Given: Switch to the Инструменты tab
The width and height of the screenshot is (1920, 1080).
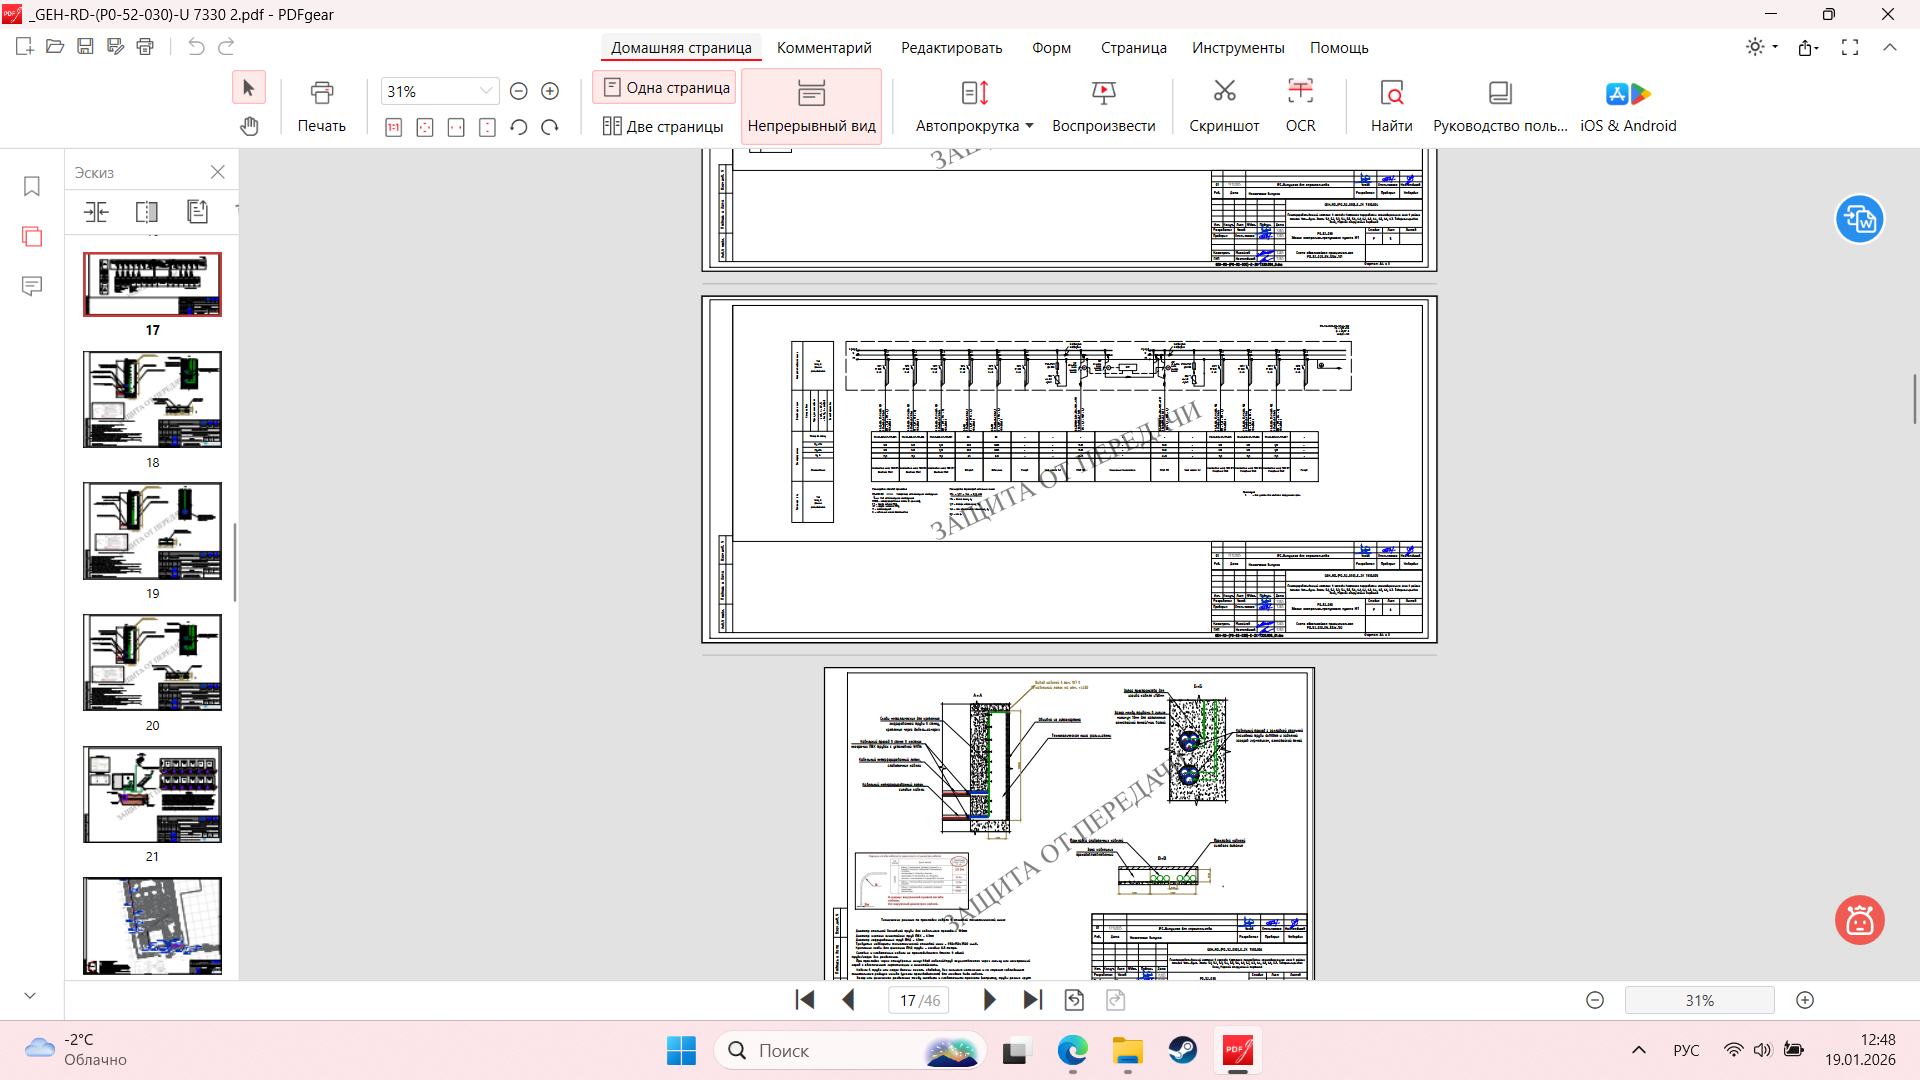Looking at the screenshot, I should (x=1237, y=48).
